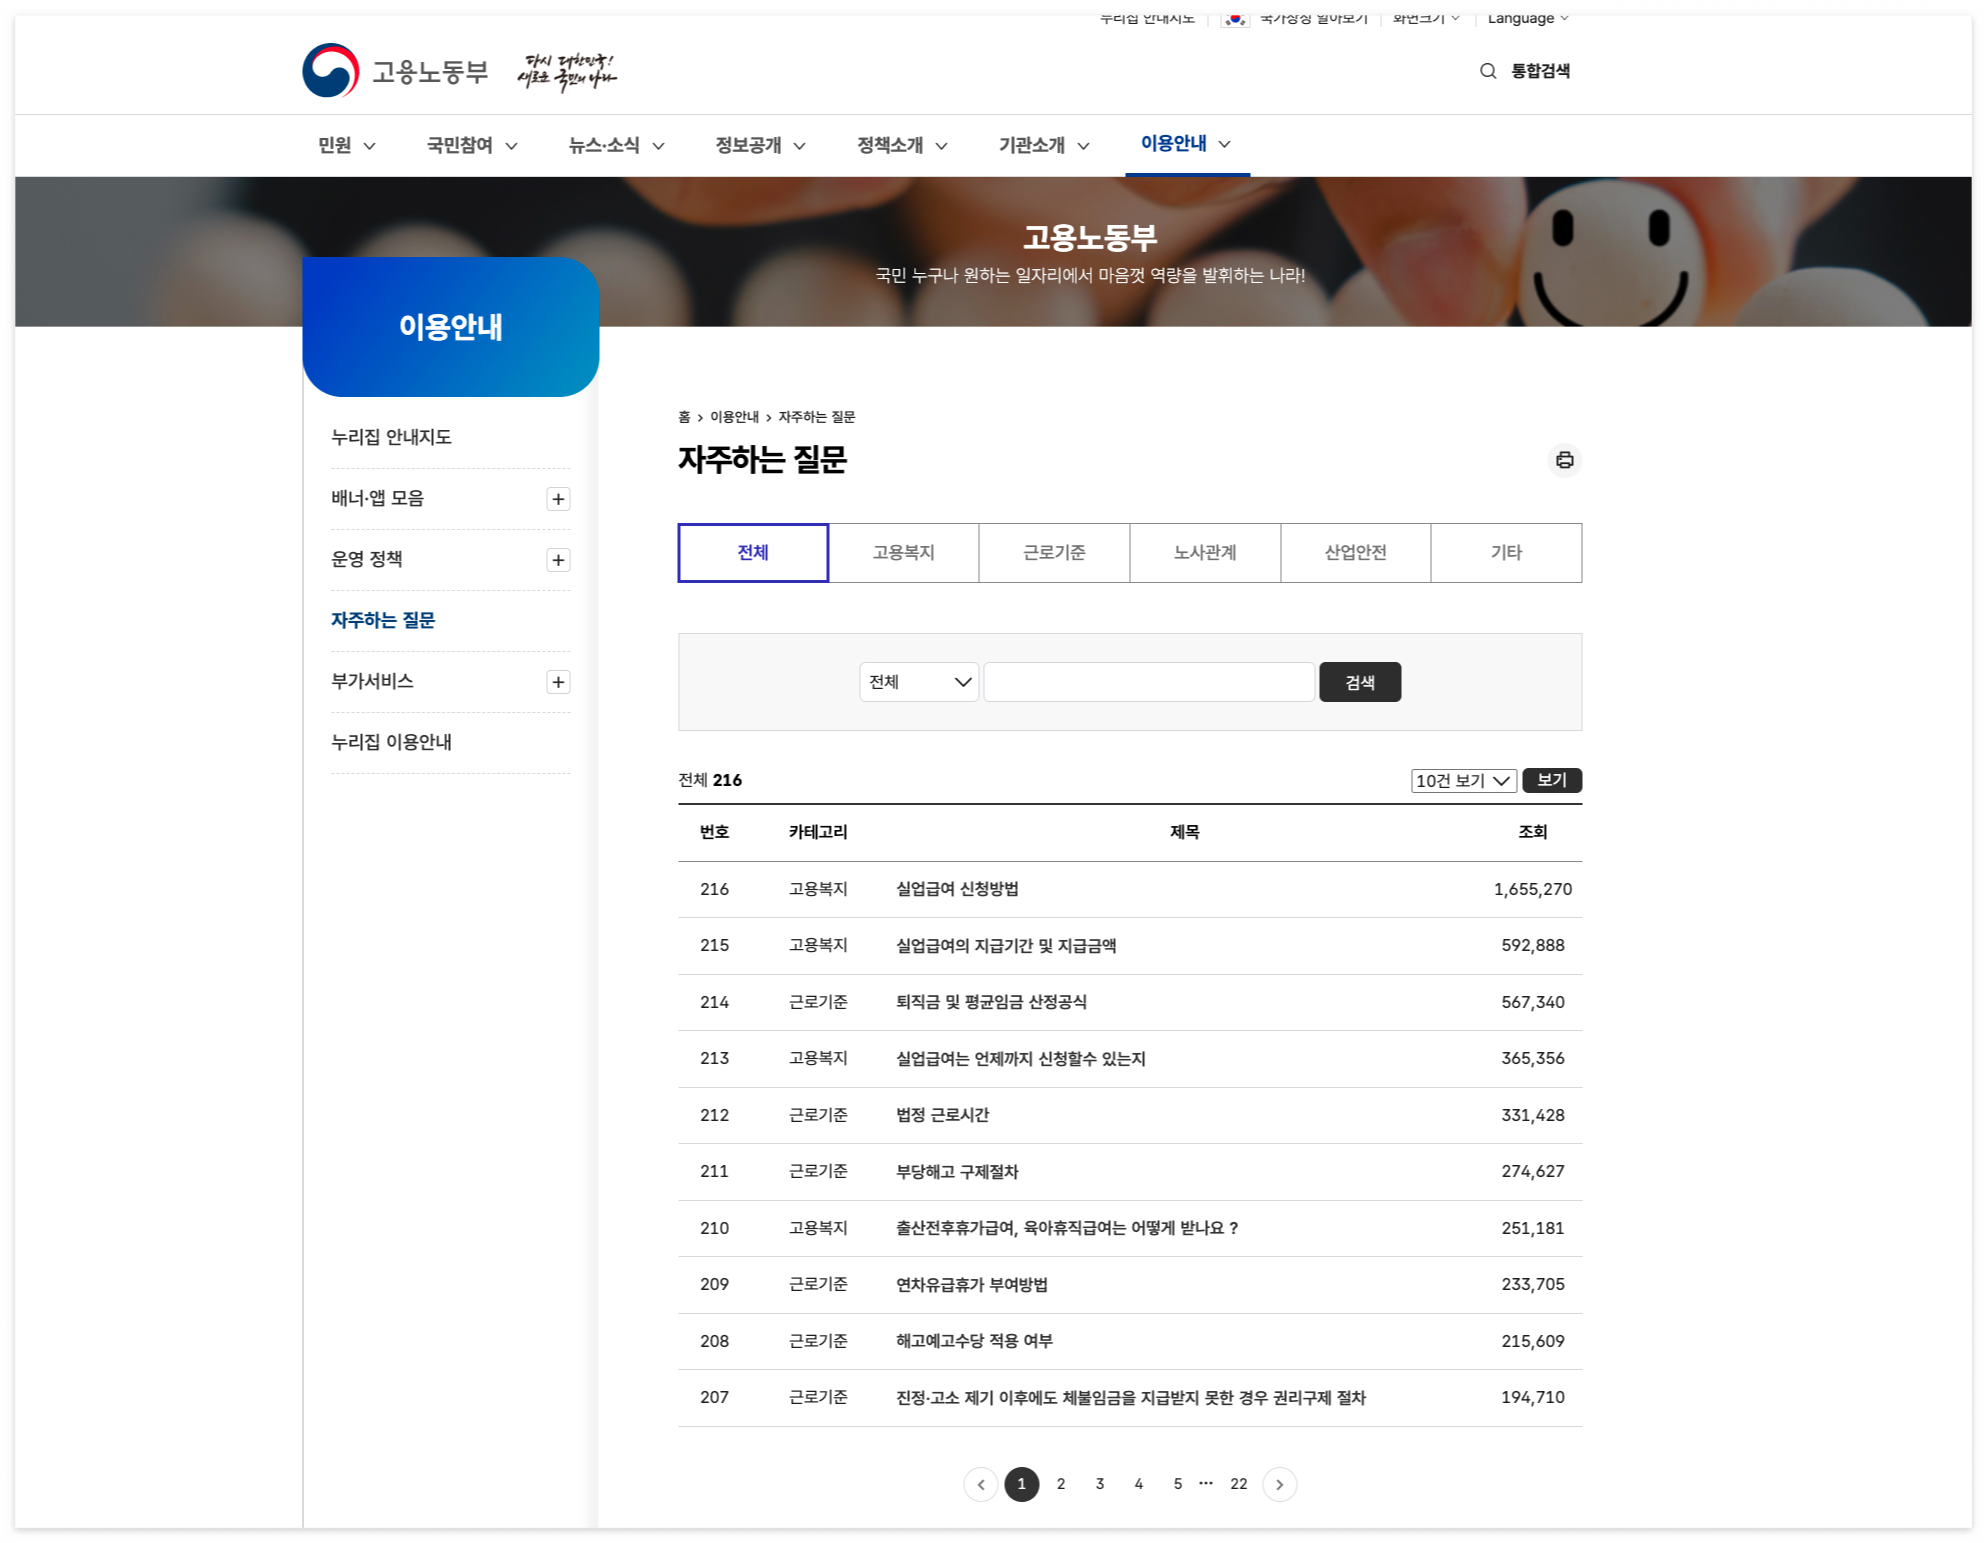Click the 검색 search button

(1360, 682)
